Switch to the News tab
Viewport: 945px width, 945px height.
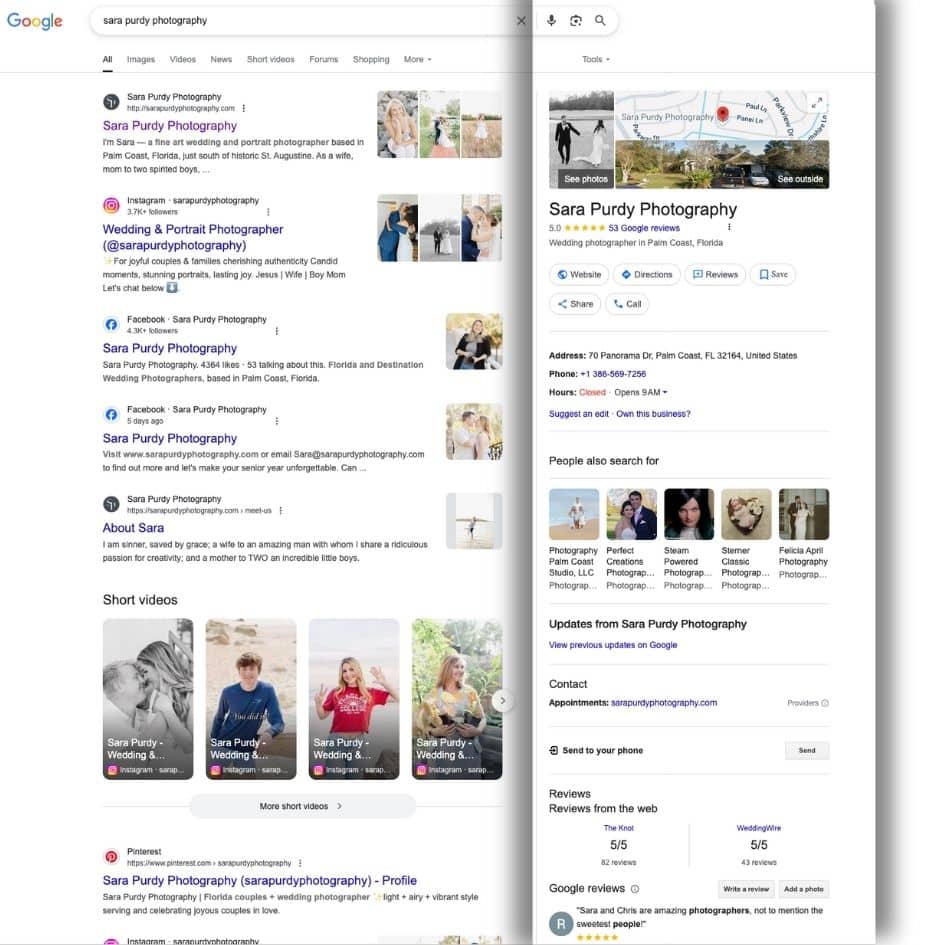point(221,59)
